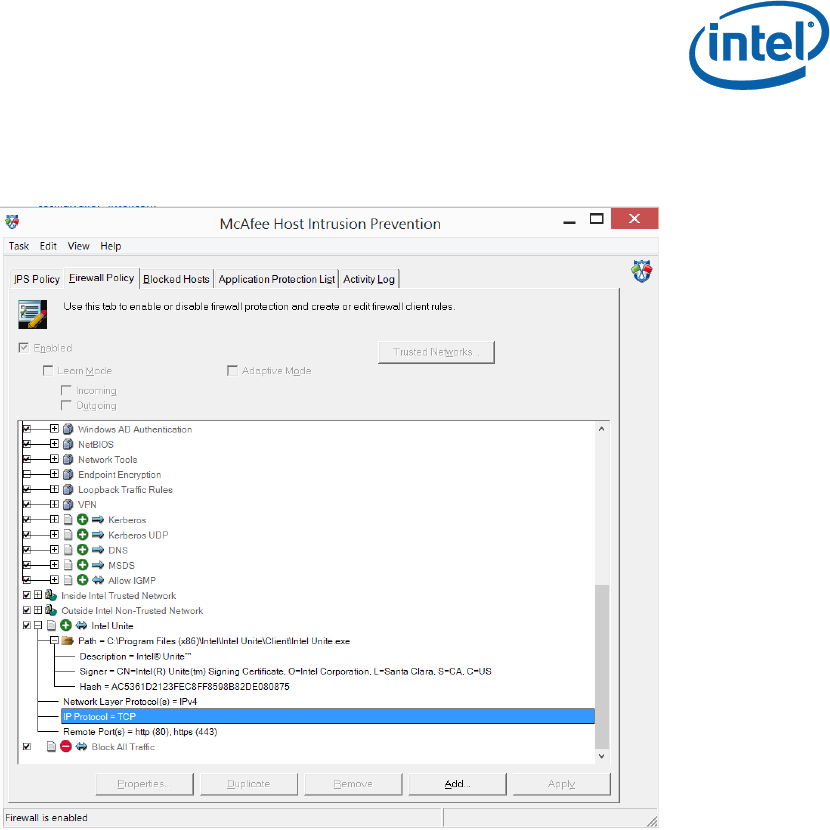Click the rule list scrollbar up arrow
Viewport: 830px width, 830px height.
(x=601, y=429)
